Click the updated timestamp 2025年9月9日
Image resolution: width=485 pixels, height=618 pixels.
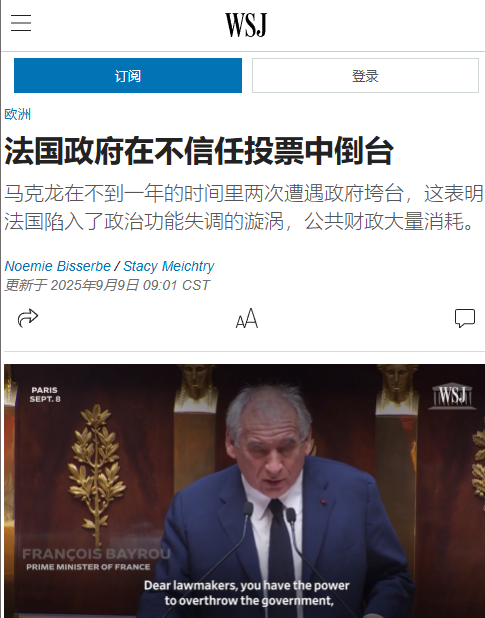(107, 285)
